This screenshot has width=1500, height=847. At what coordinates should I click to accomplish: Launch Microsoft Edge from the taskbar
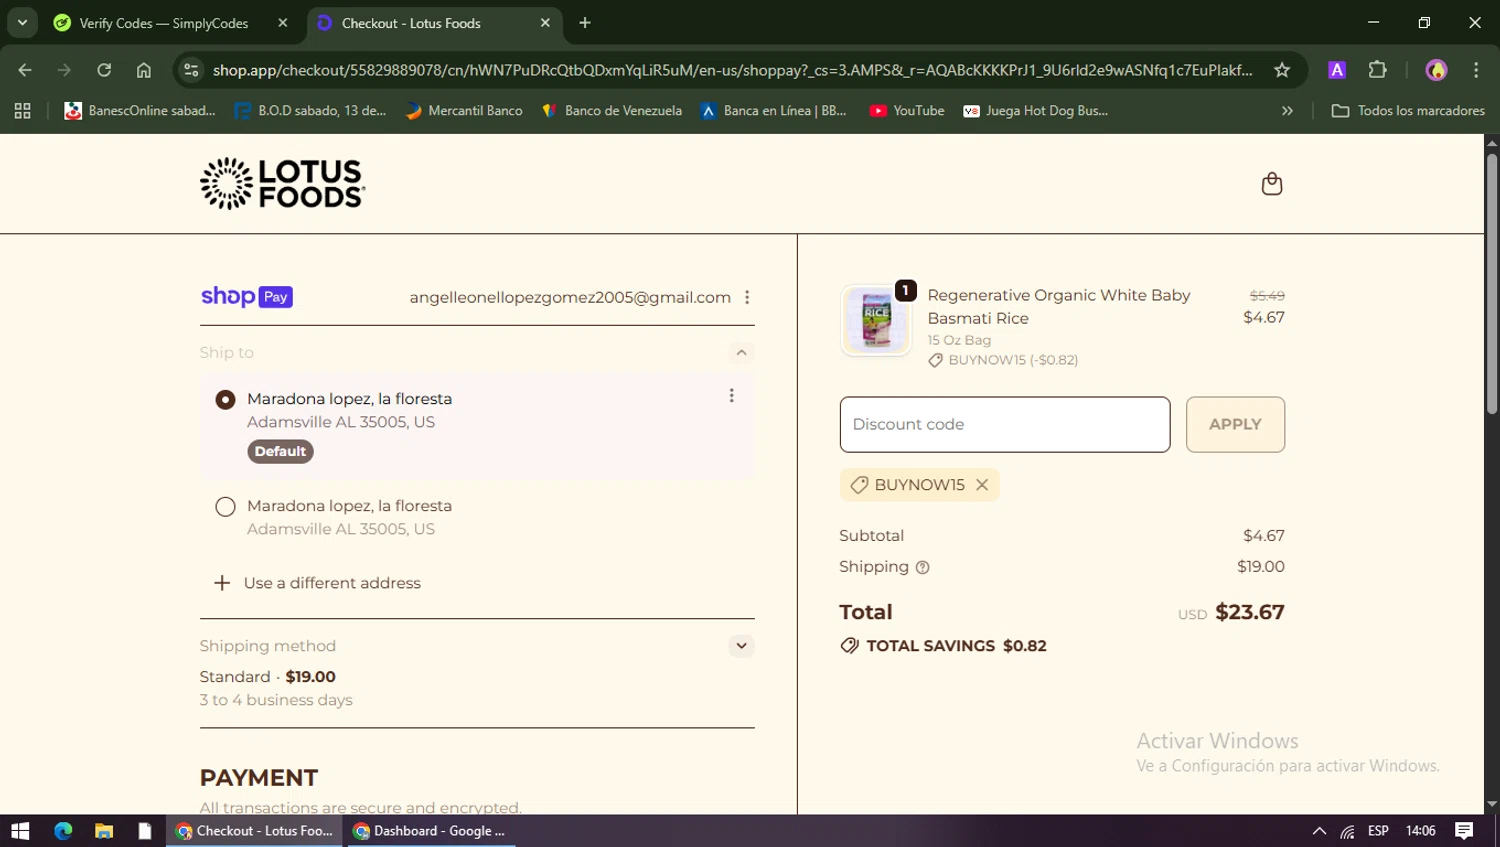63,831
